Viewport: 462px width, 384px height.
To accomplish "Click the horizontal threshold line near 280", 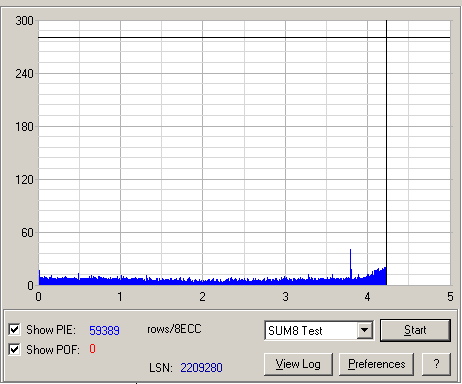I will pos(244,38).
